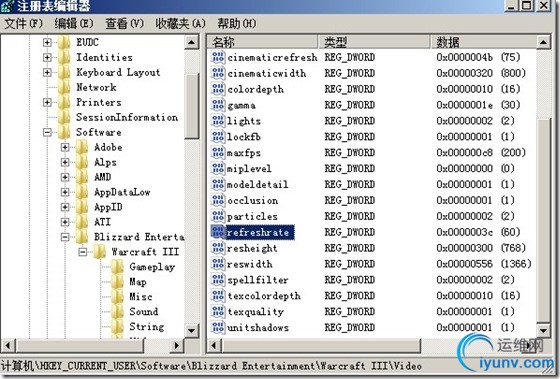560x379 pixels.
Task: Click the tree pane scroll-right arrow
Action: tap(176, 345)
